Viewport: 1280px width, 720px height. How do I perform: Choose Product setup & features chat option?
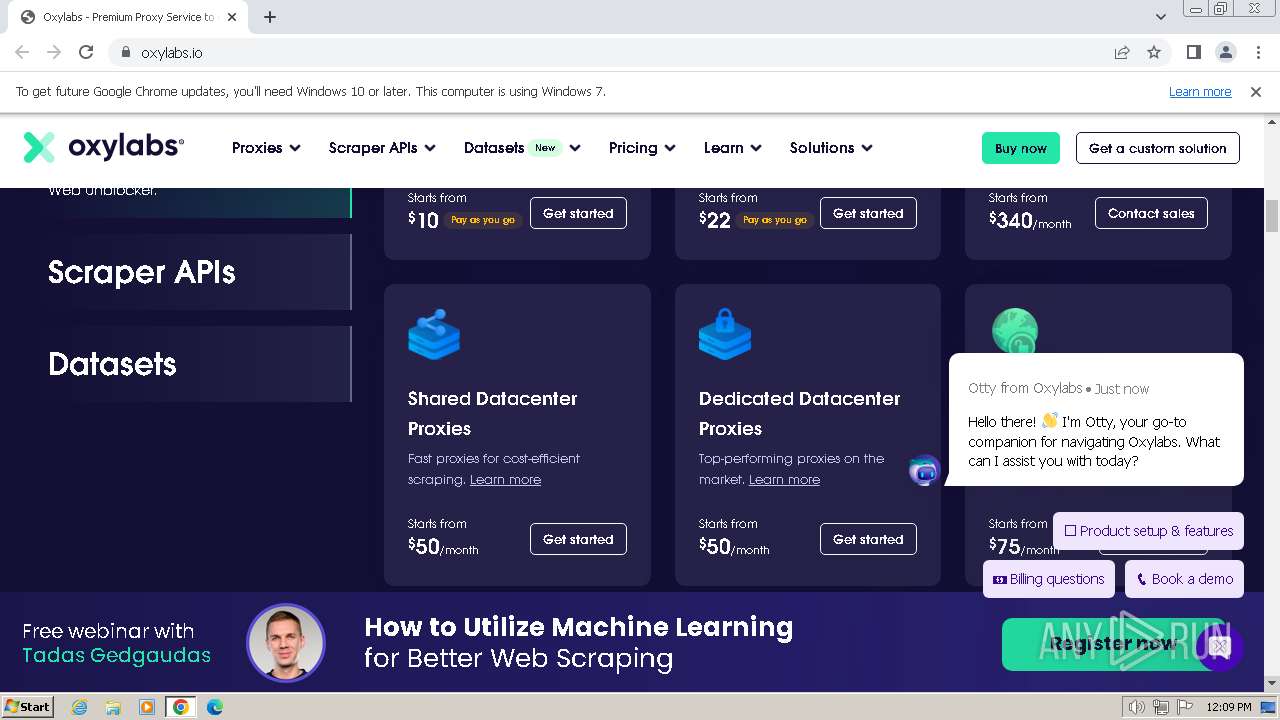pyautogui.click(x=1148, y=531)
